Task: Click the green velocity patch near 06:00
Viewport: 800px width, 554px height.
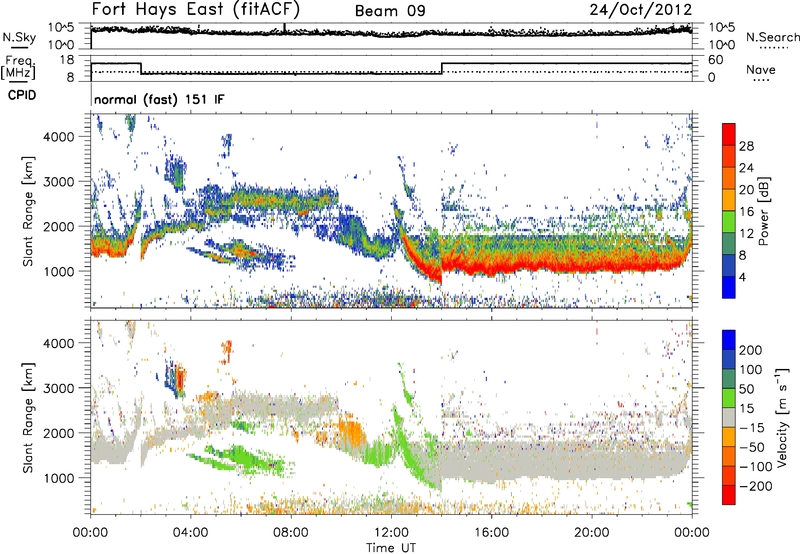Action: coord(244,458)
